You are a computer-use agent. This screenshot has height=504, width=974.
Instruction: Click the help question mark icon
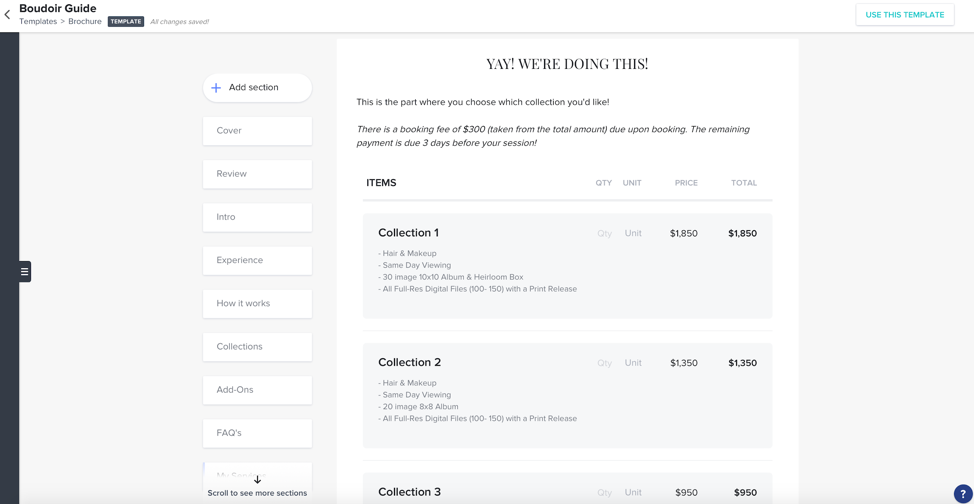(x=962, y=493)
